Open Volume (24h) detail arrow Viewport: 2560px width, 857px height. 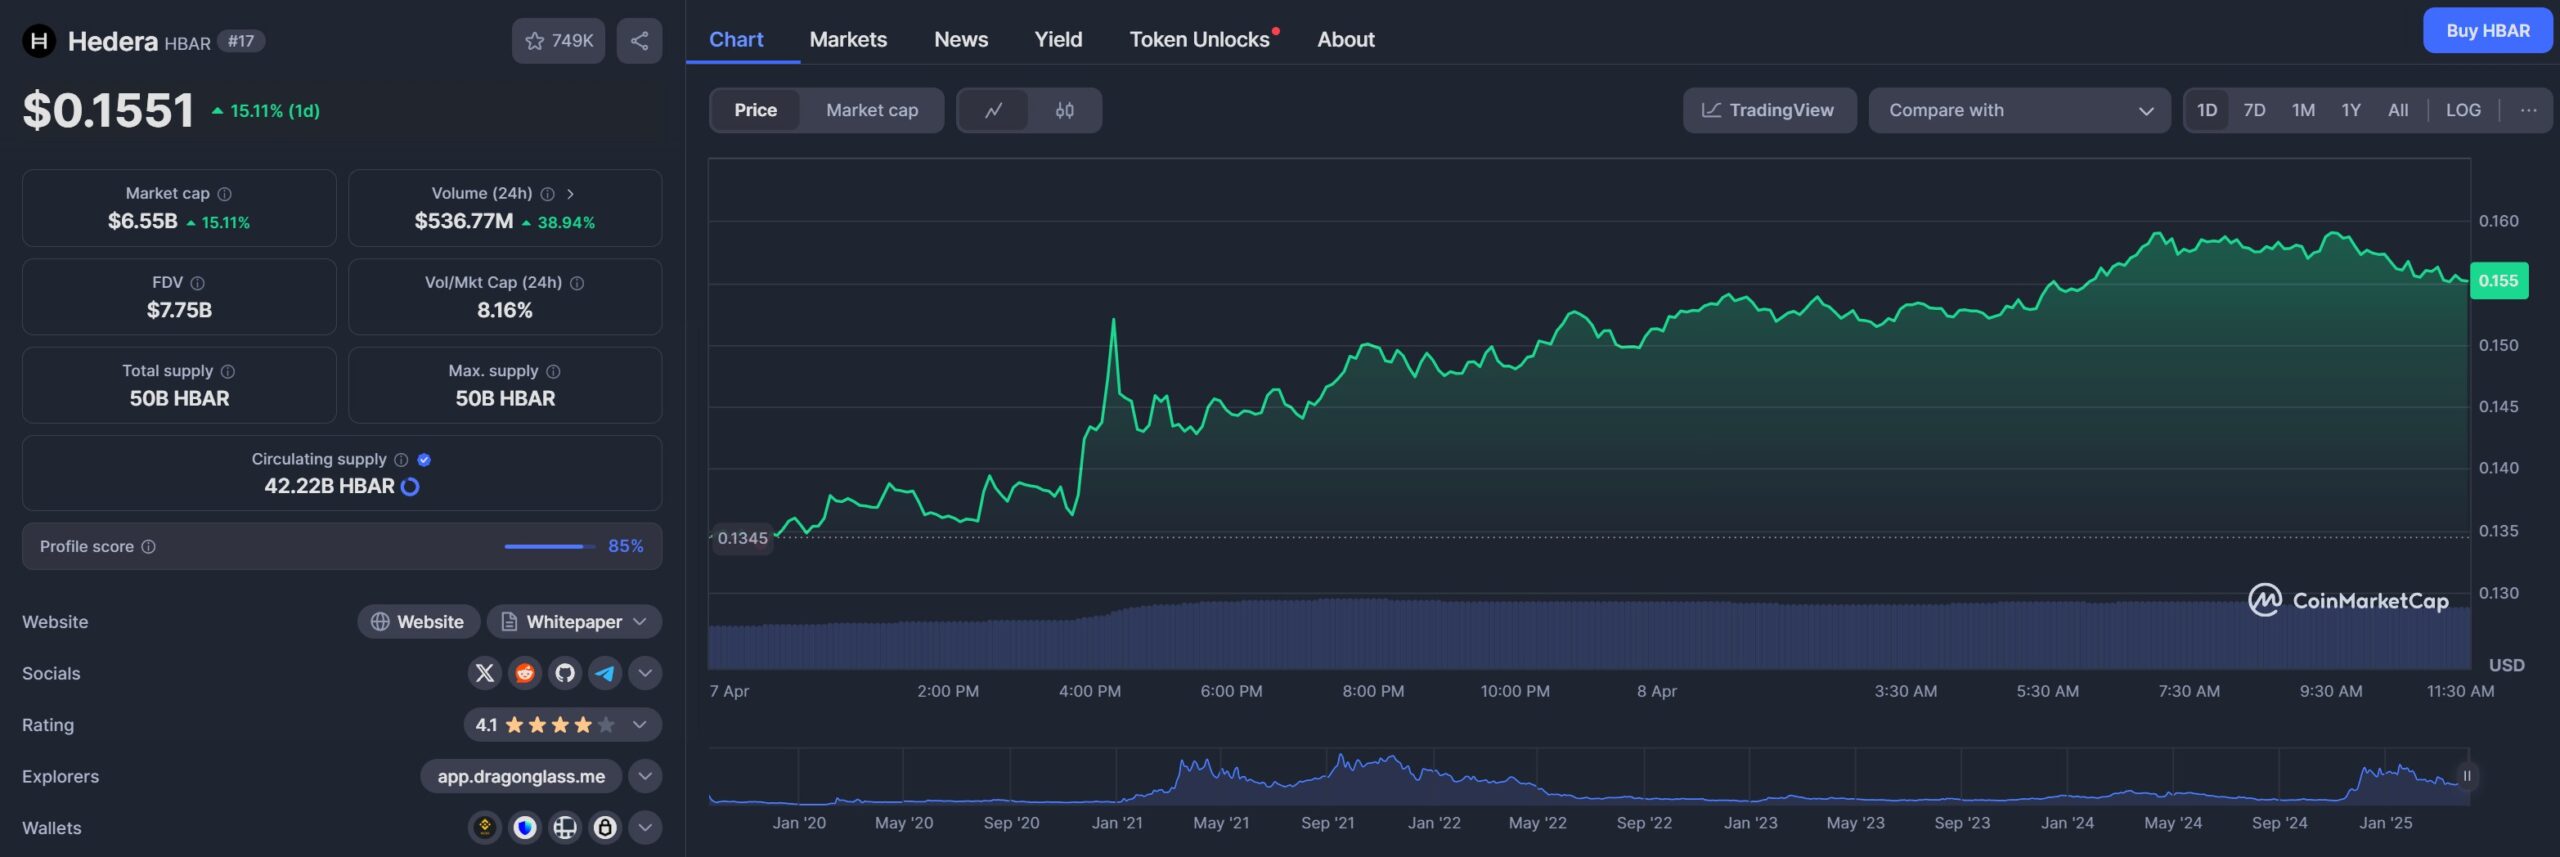pyautogui.click(x=570, y=194)
